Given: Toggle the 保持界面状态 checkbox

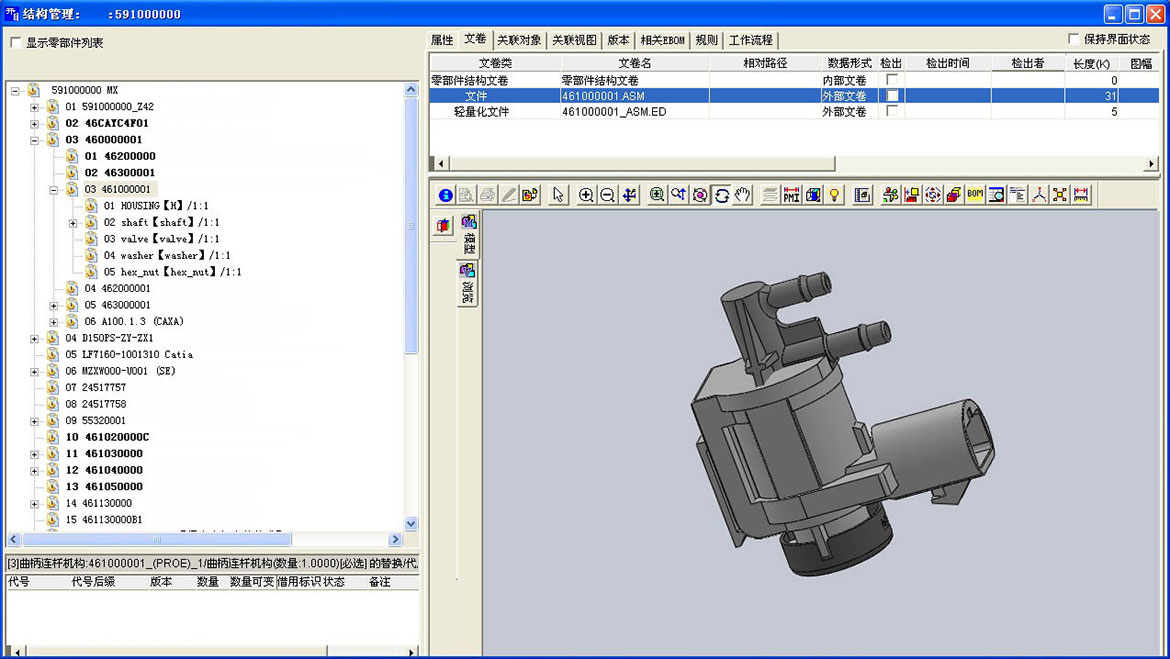Looking at the screenshot, I should tap(1074, 40).
